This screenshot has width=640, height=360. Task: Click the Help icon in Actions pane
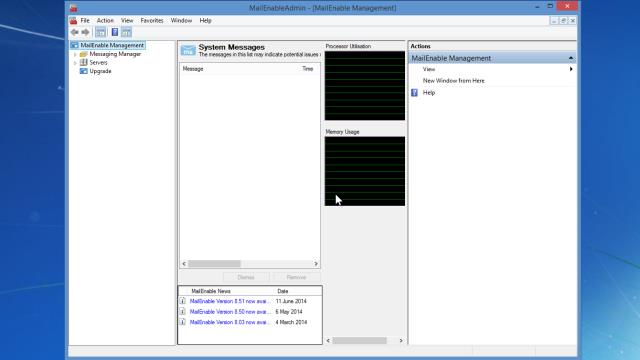pyautogui.click(x=414, y=93)
